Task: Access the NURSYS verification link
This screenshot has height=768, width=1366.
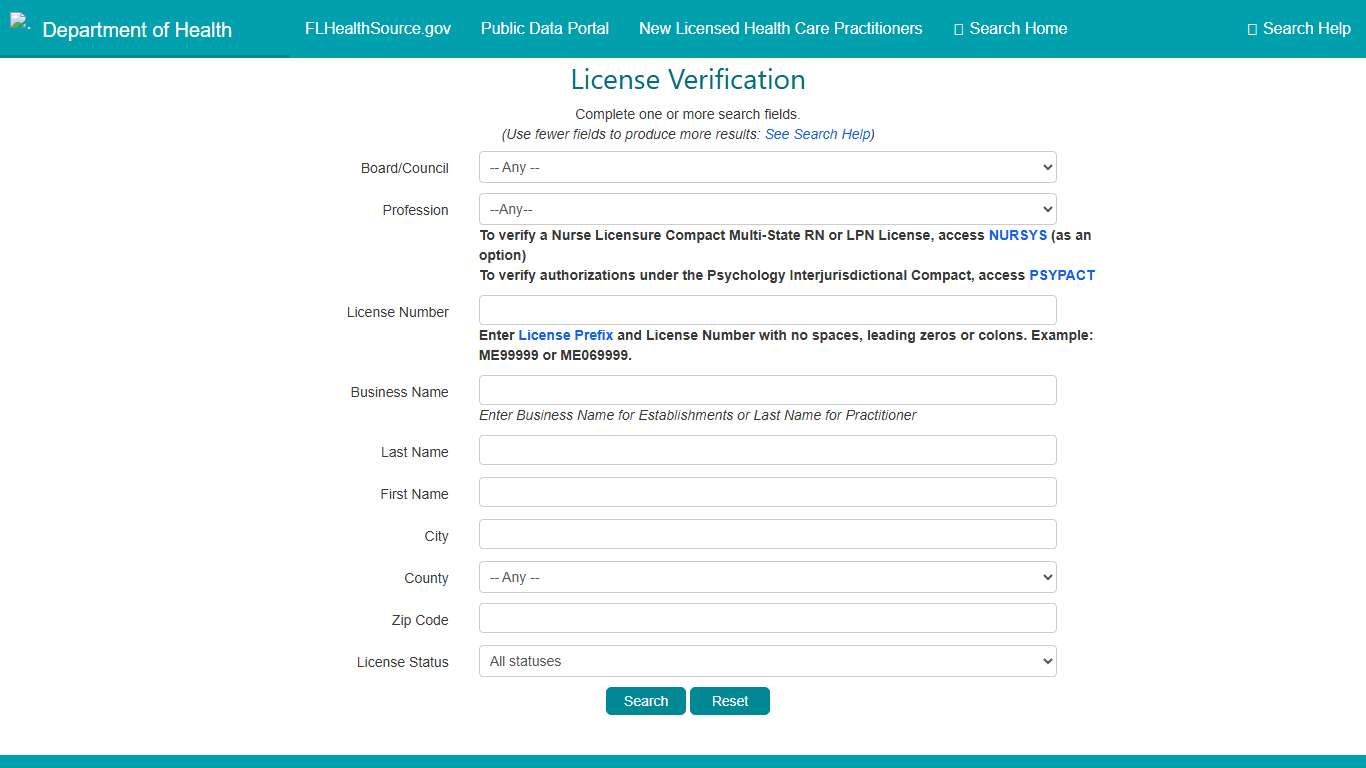Action: click(x=1018, y=235)
